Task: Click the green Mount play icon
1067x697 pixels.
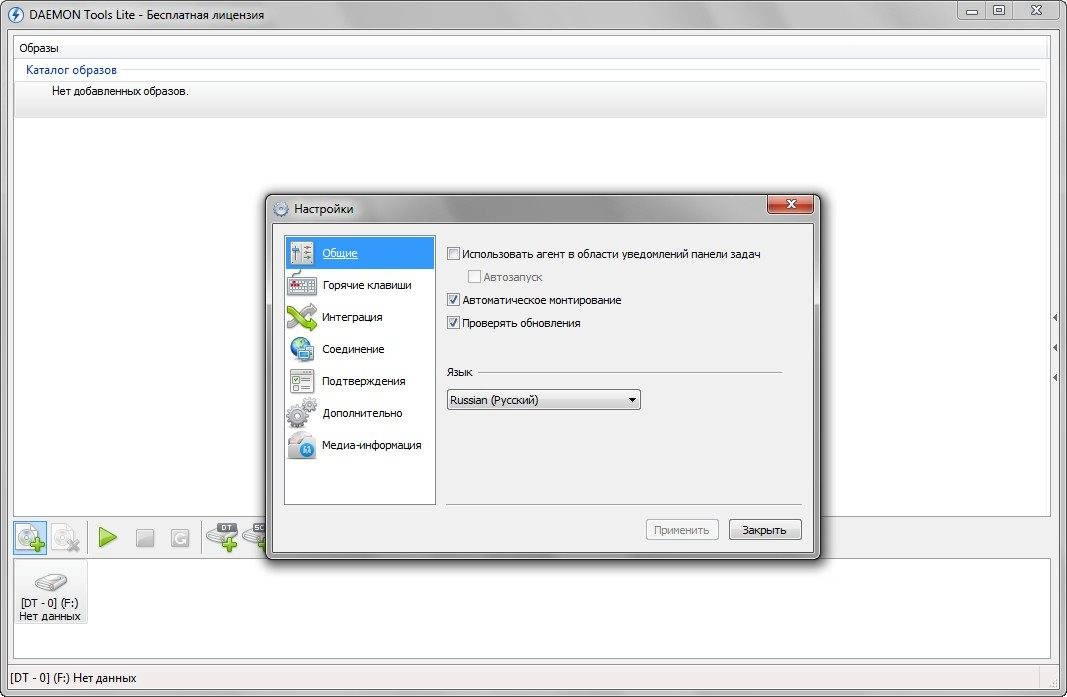Action: 108,538
